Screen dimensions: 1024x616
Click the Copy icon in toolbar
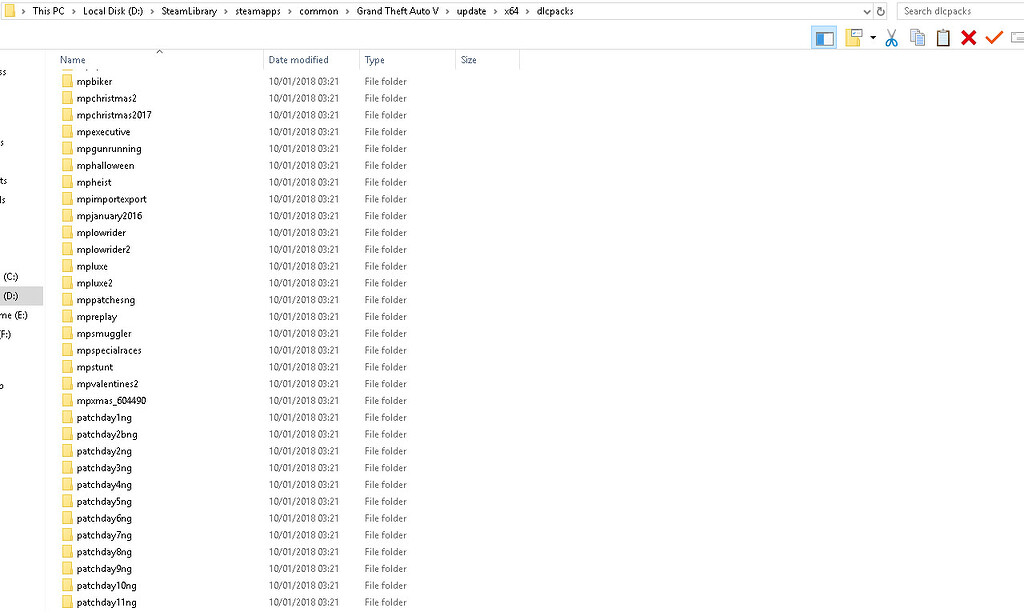tap(918, 38)
